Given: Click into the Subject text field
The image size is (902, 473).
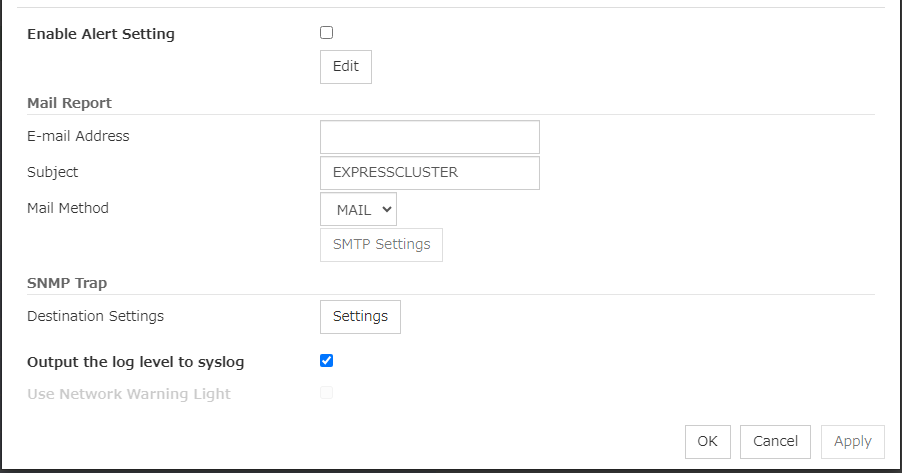Looking at the screenshot, I should (429, 172).
